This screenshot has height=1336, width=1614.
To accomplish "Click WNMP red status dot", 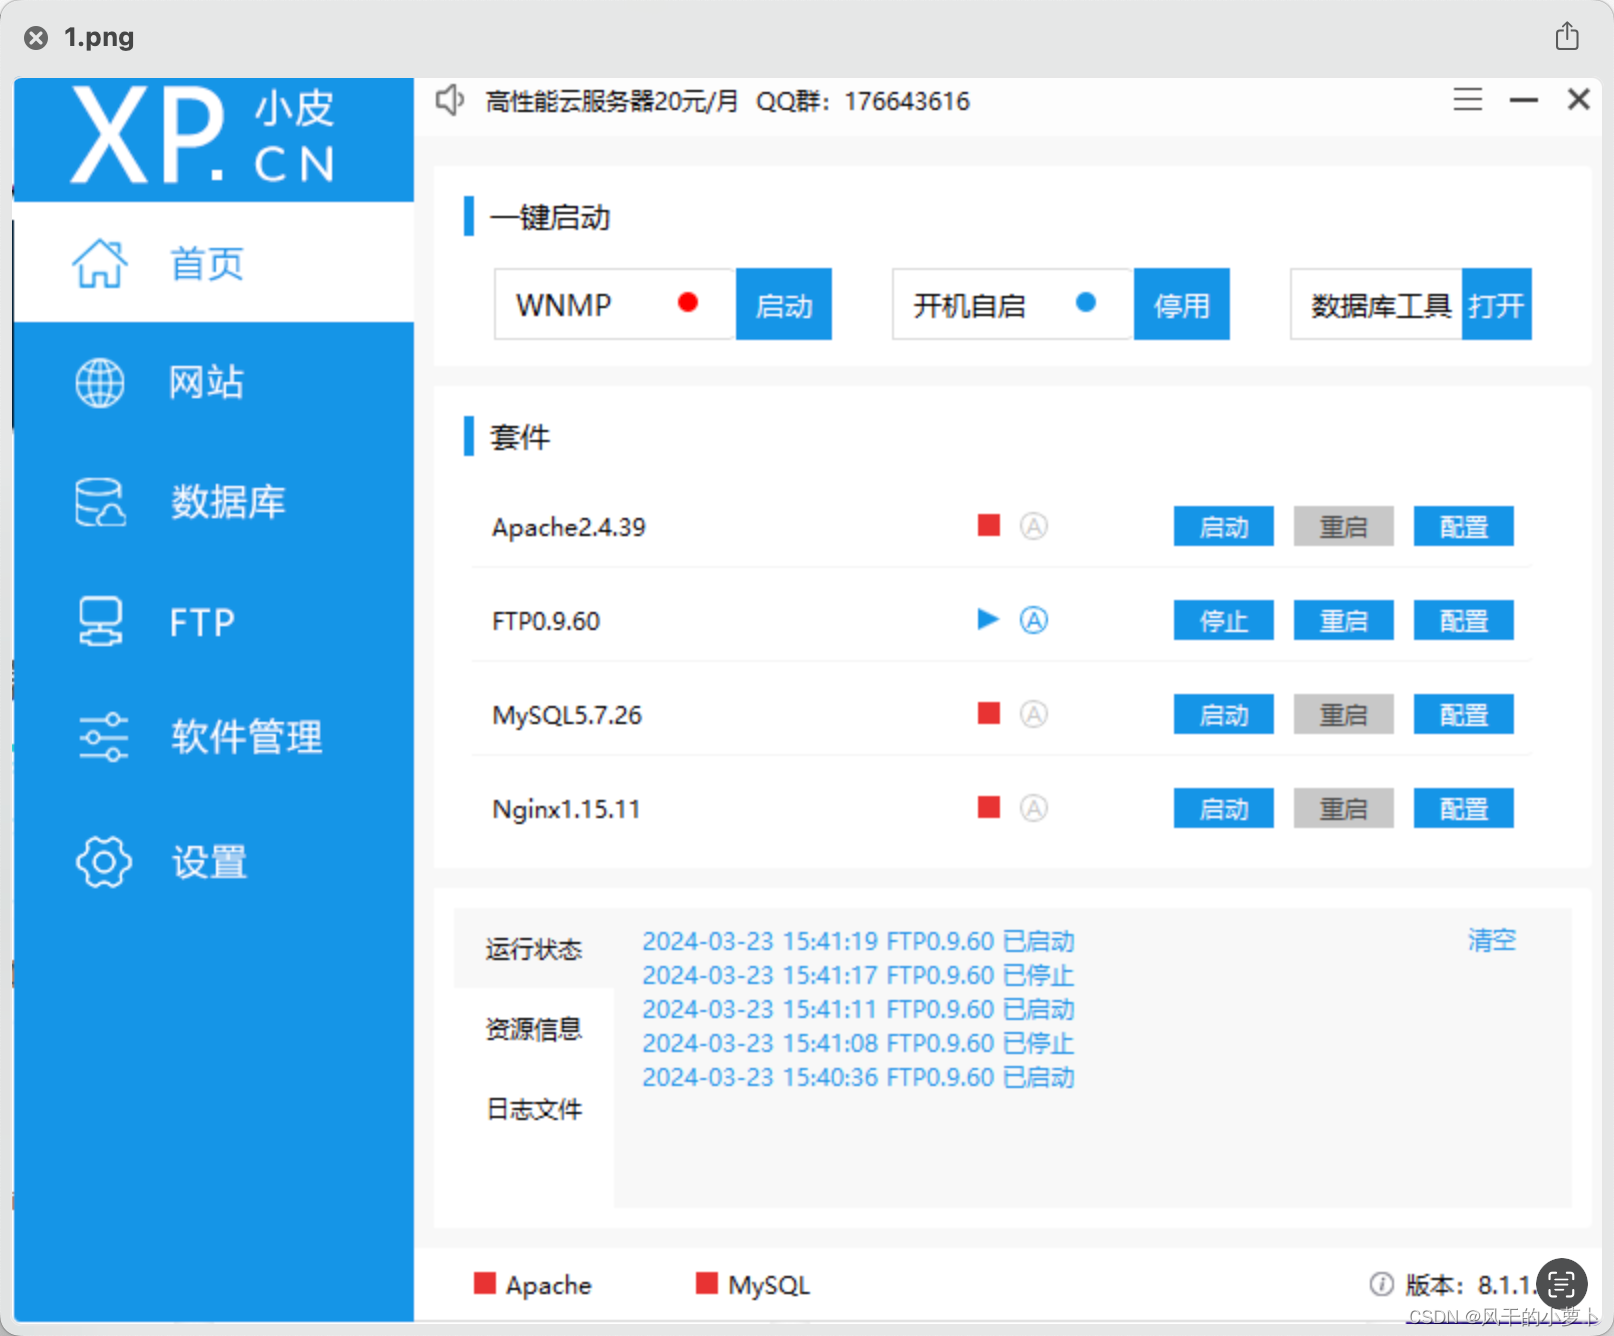I will 688,302.
